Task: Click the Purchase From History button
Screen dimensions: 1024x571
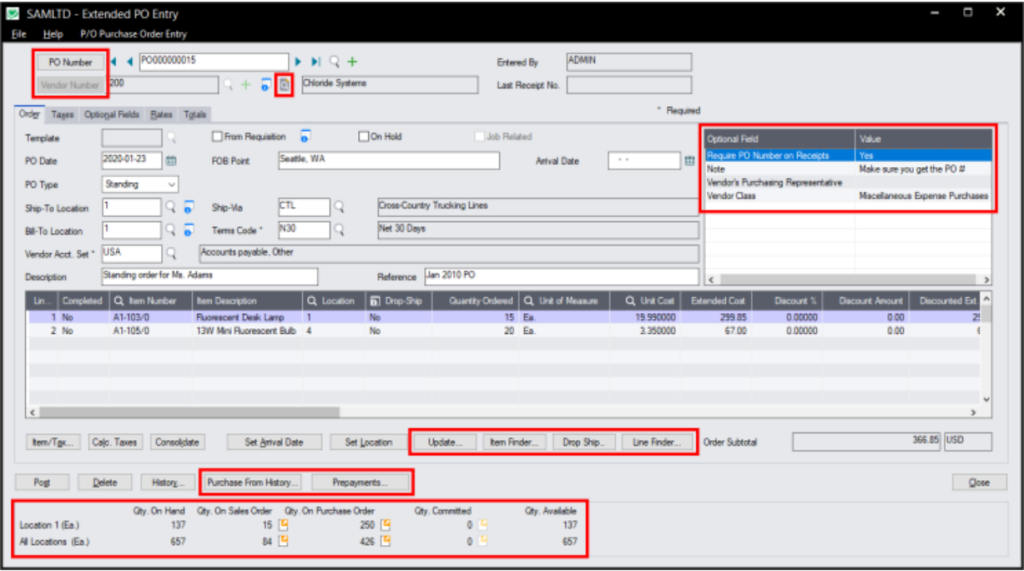Action: pyautogui.click(x=253, y=482)
